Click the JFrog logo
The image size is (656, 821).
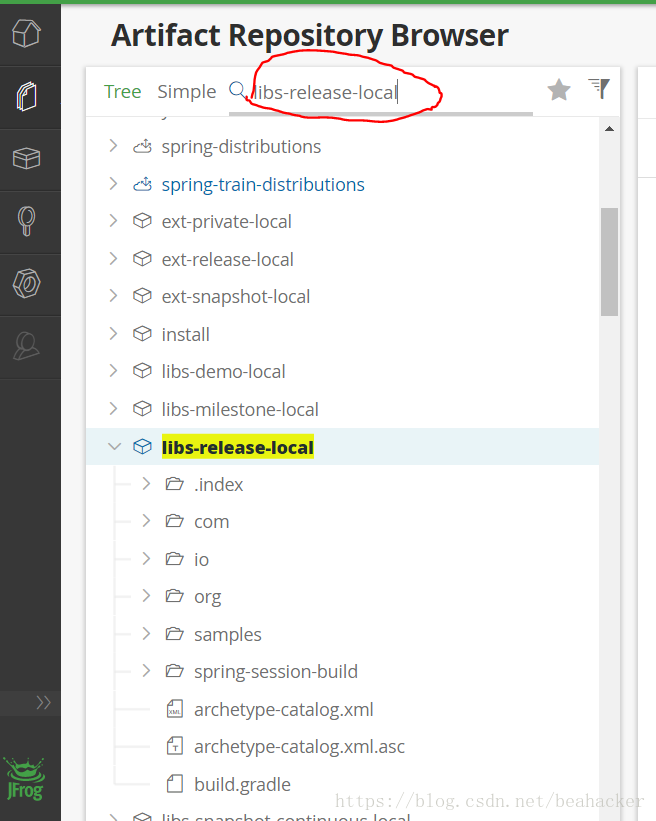pyautogui.click(x=25, y=779)
